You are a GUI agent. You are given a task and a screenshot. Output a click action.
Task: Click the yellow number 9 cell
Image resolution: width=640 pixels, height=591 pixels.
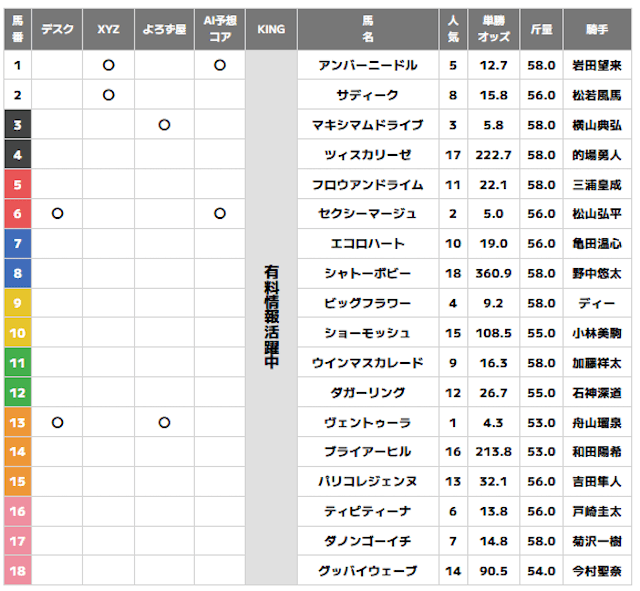18,303
